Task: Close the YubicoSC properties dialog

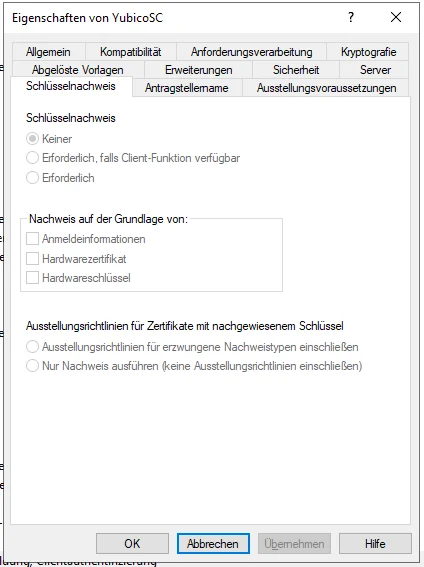Action: point(396,17)
